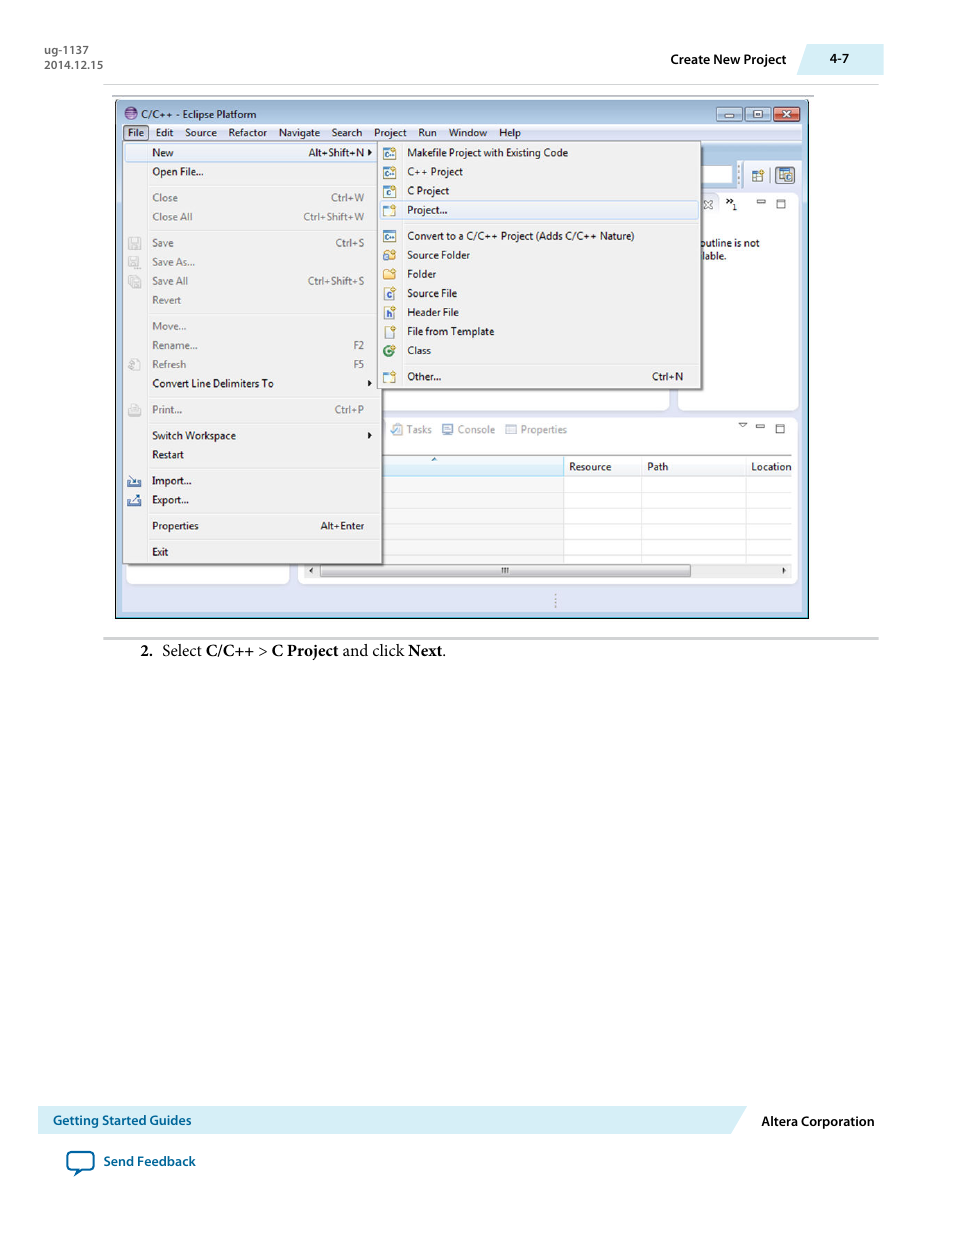Image resolution: width=954 pixels, height=1235 pixels.
Task: Maximize the bottom Tasks panel
Action: click(x=780, y=428)
